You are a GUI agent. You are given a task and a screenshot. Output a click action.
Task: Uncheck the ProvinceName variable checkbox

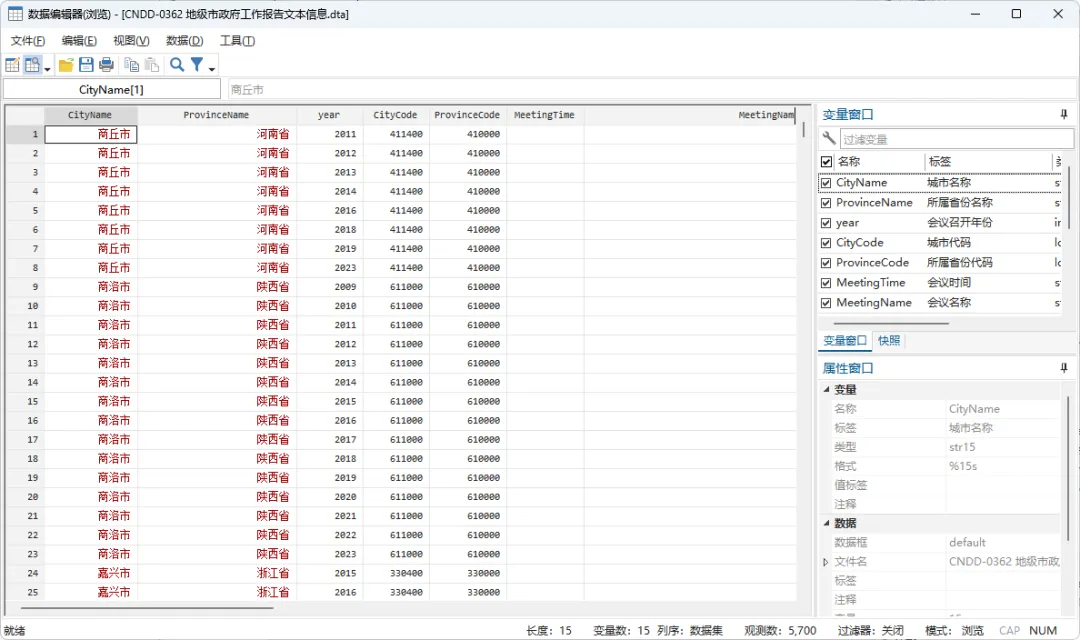point(826,203)
